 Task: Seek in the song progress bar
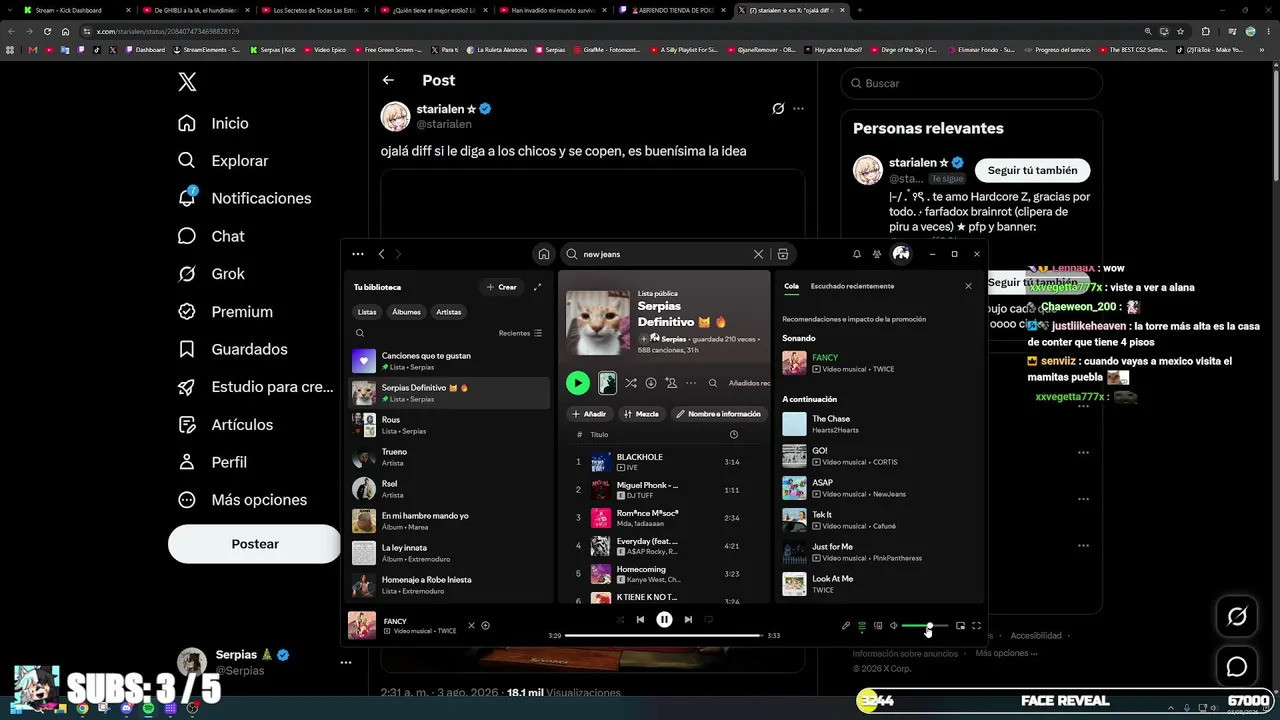pos(663,635)
